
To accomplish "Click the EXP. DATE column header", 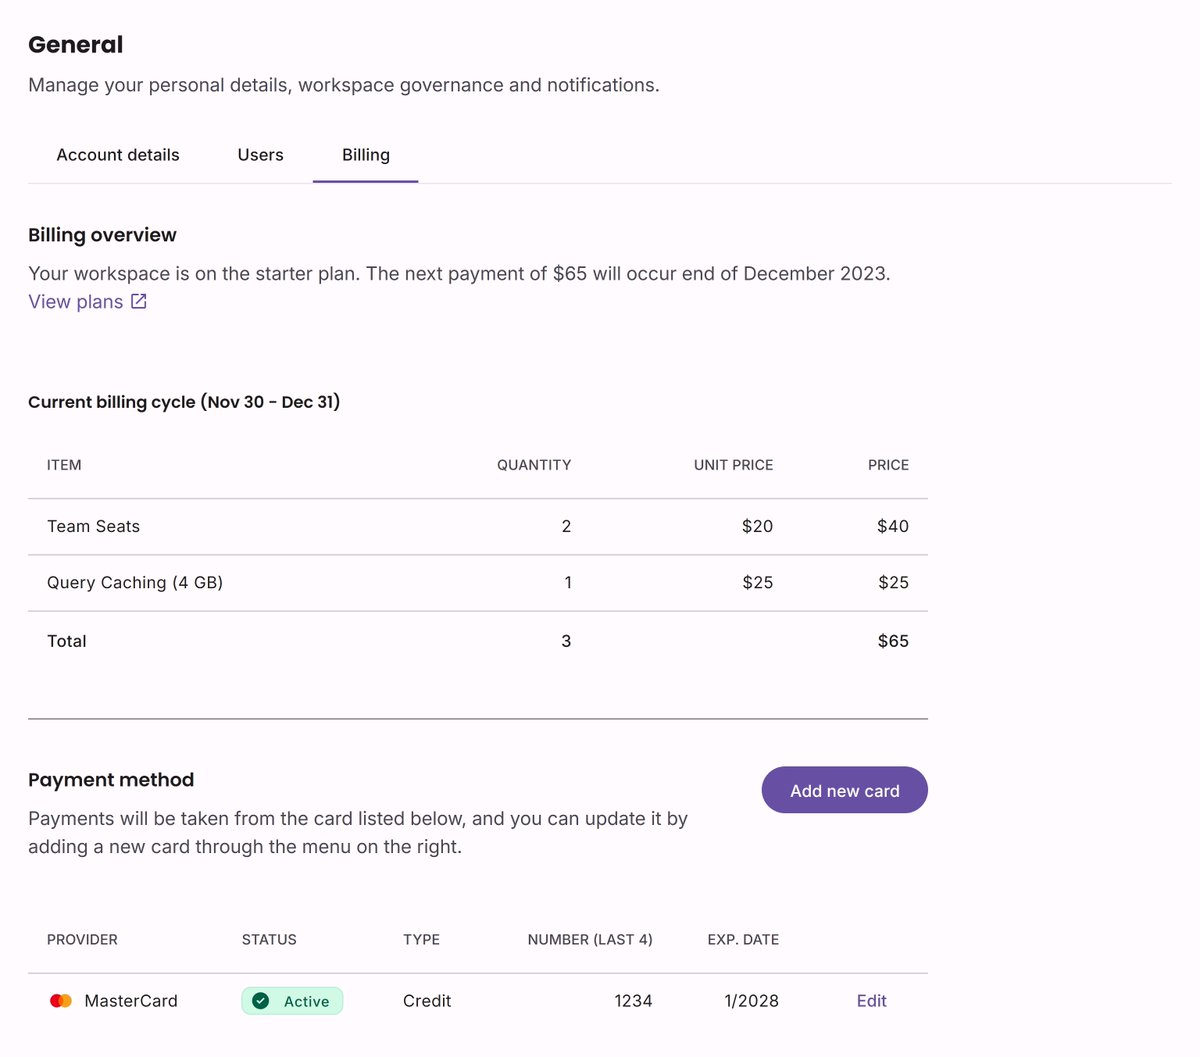I will coord(743,940).
